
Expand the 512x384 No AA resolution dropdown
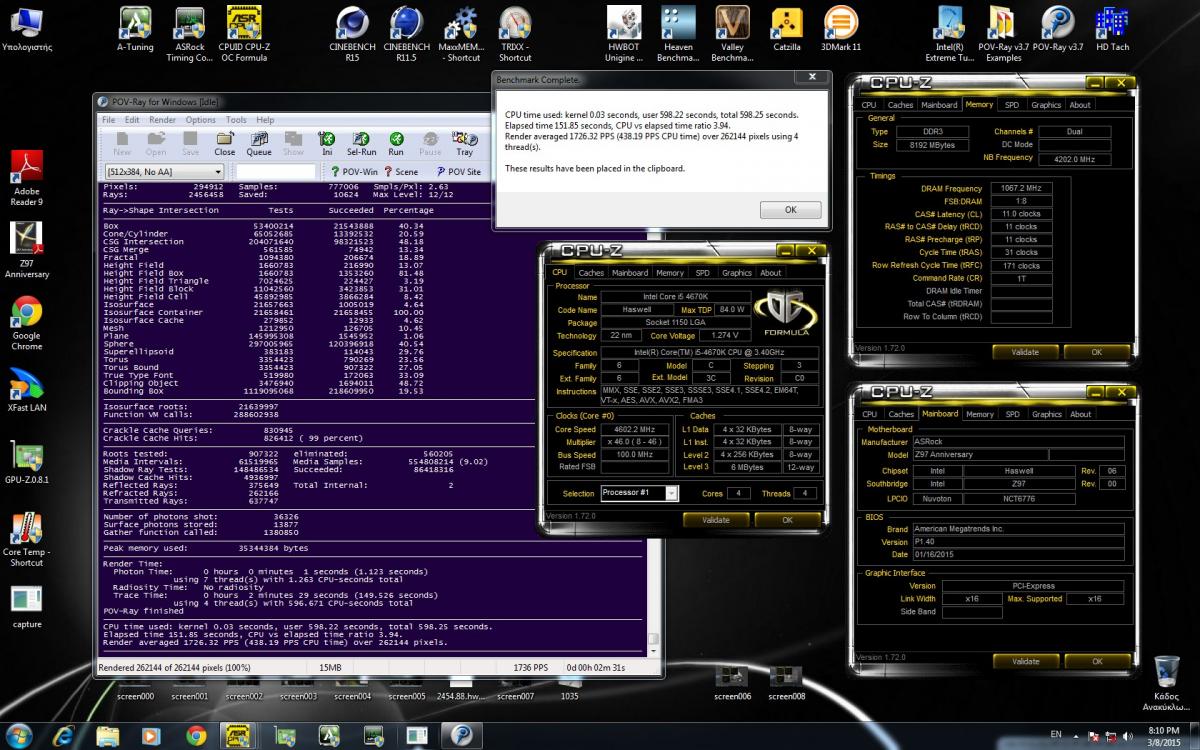point(217,172)
